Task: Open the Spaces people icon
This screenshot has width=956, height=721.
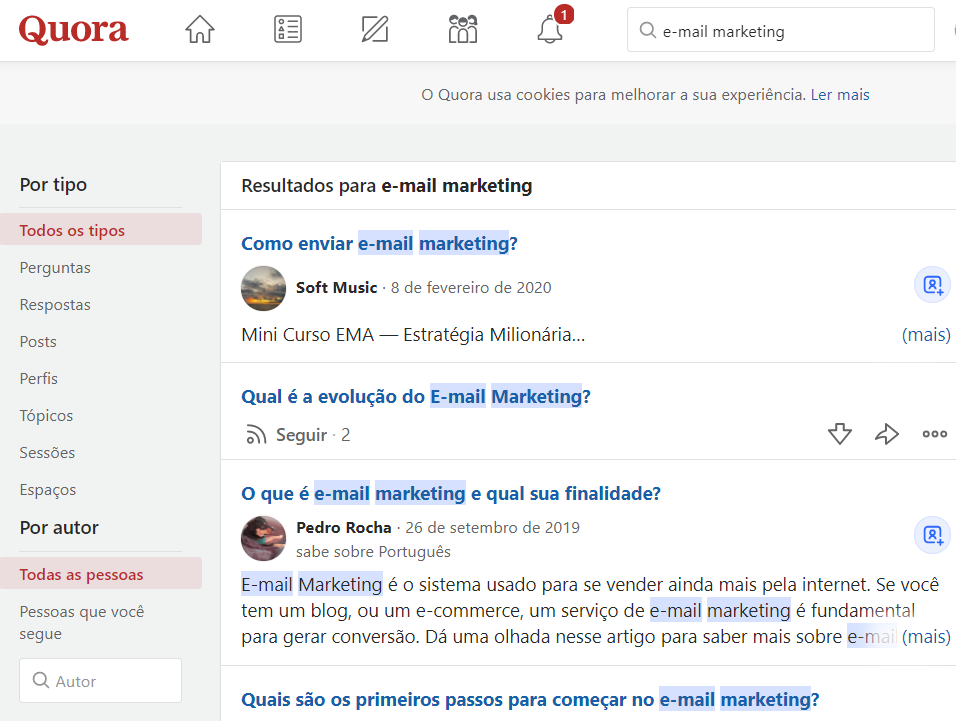Action: [463, 29]
